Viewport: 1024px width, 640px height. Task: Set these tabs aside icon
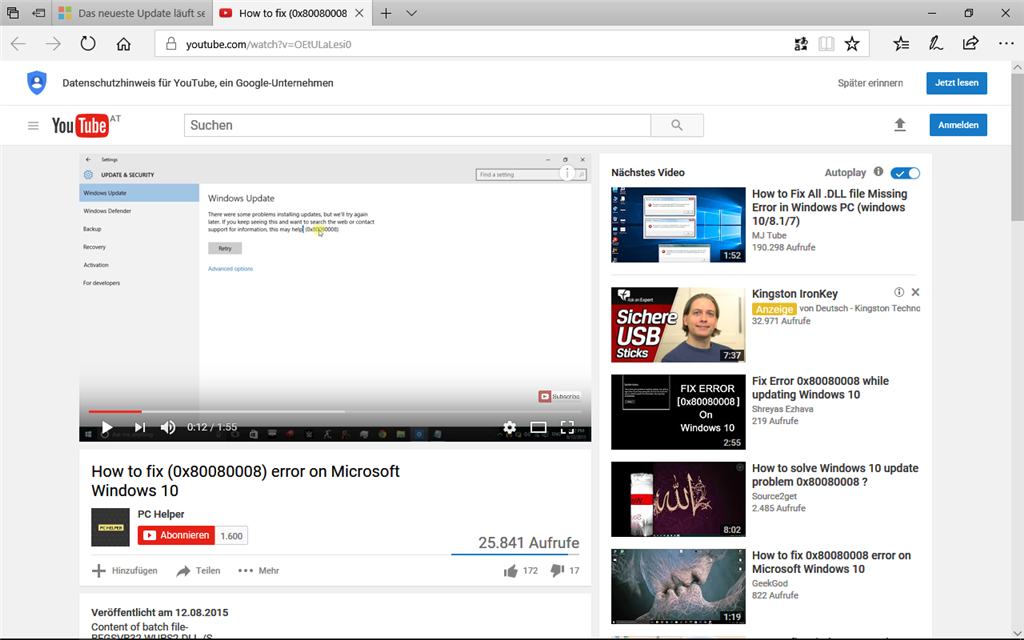click(39, 12)
